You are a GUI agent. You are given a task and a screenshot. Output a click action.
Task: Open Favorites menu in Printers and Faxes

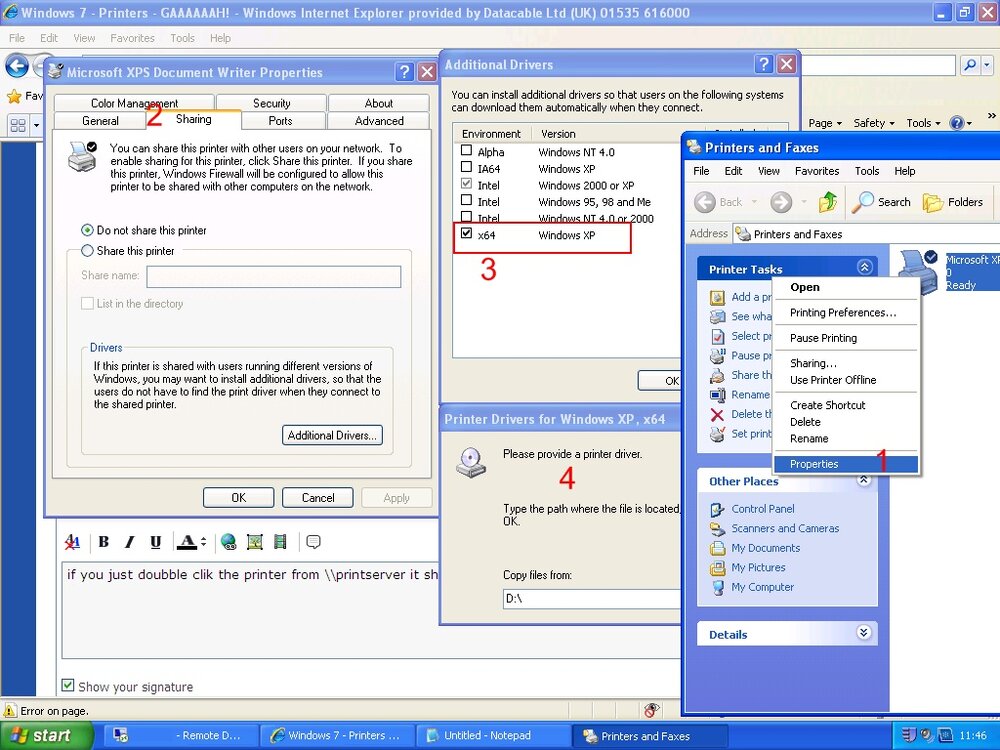(817, 171)
